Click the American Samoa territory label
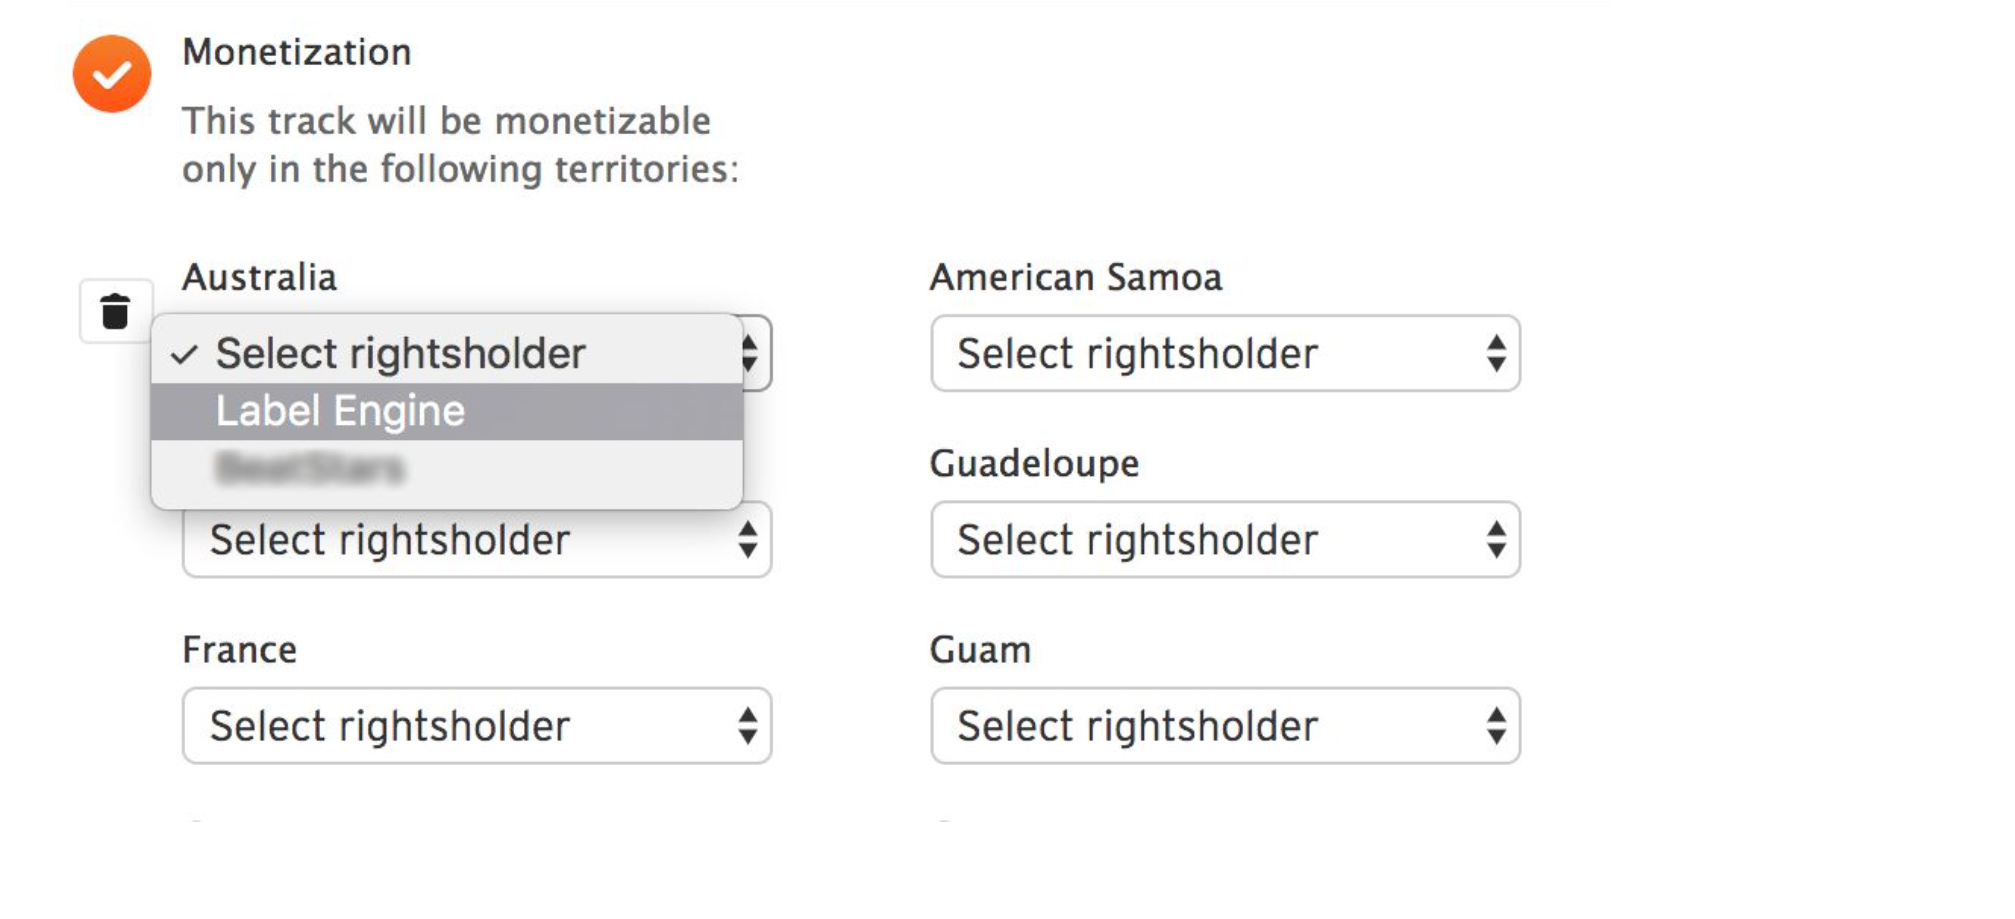Viewport: 2015px width, 919px height. pyautogui.click(x=1075, y=277)
